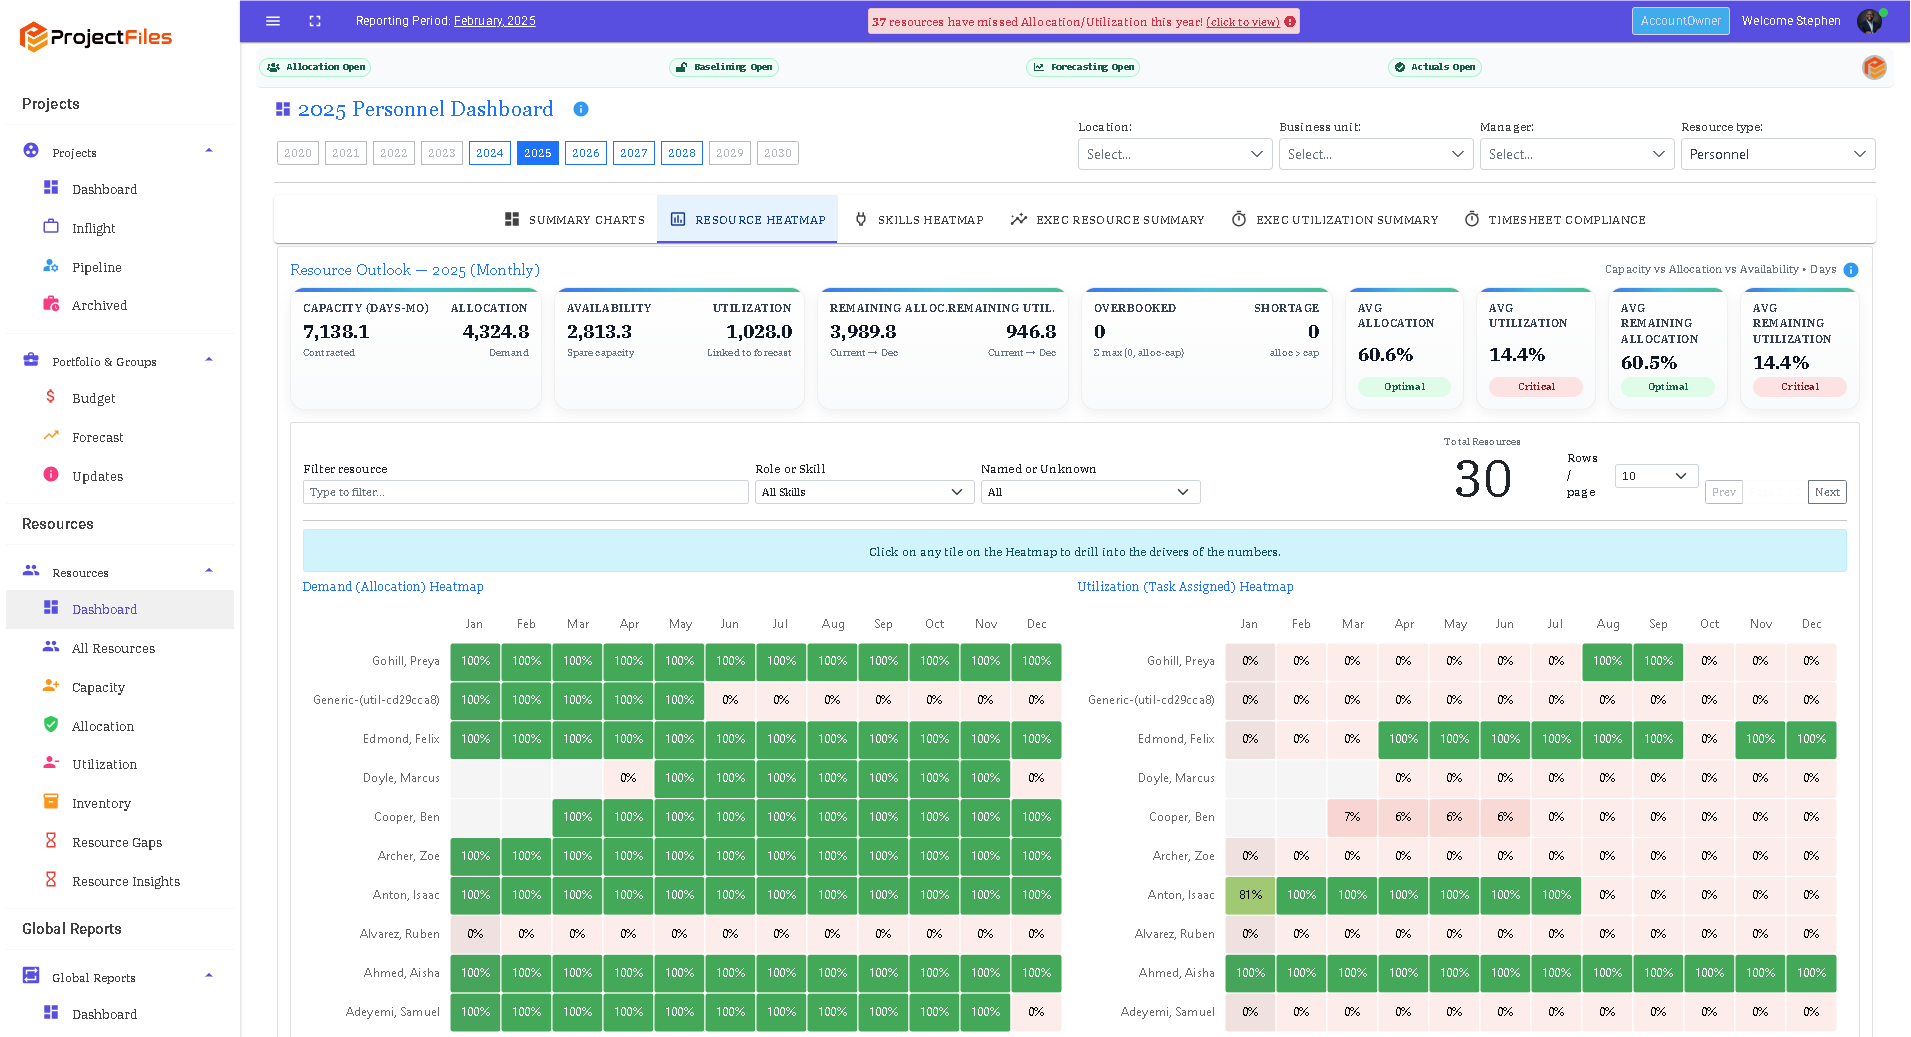Open the Resource type Personnel dropdown
The width and height of the screenshot is (1911, 1037).
(1778, 154)
